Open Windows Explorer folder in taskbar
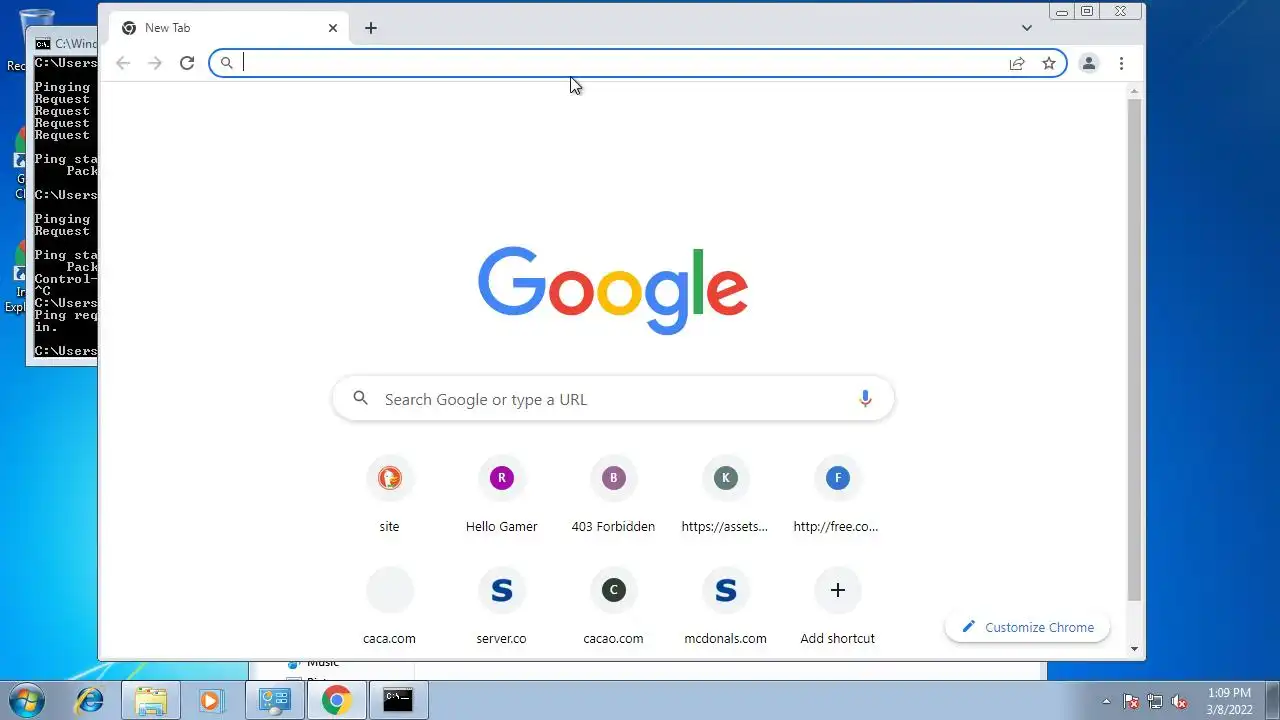 coord(151,700)
